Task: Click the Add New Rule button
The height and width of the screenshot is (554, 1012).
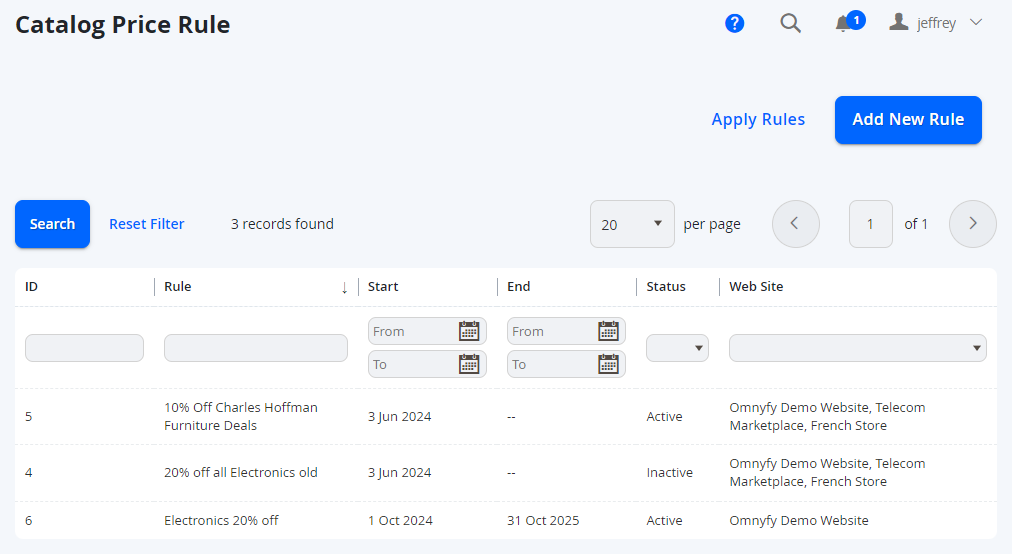Action: click(x=908, y=120)
